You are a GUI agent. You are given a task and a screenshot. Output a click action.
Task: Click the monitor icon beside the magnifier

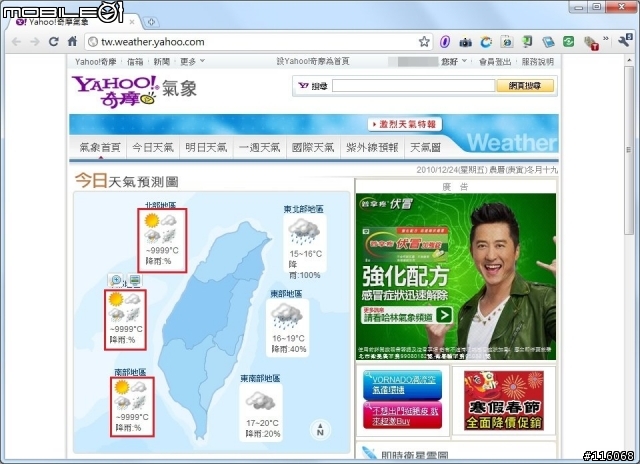pyautogui.click(x=134, y=280)
